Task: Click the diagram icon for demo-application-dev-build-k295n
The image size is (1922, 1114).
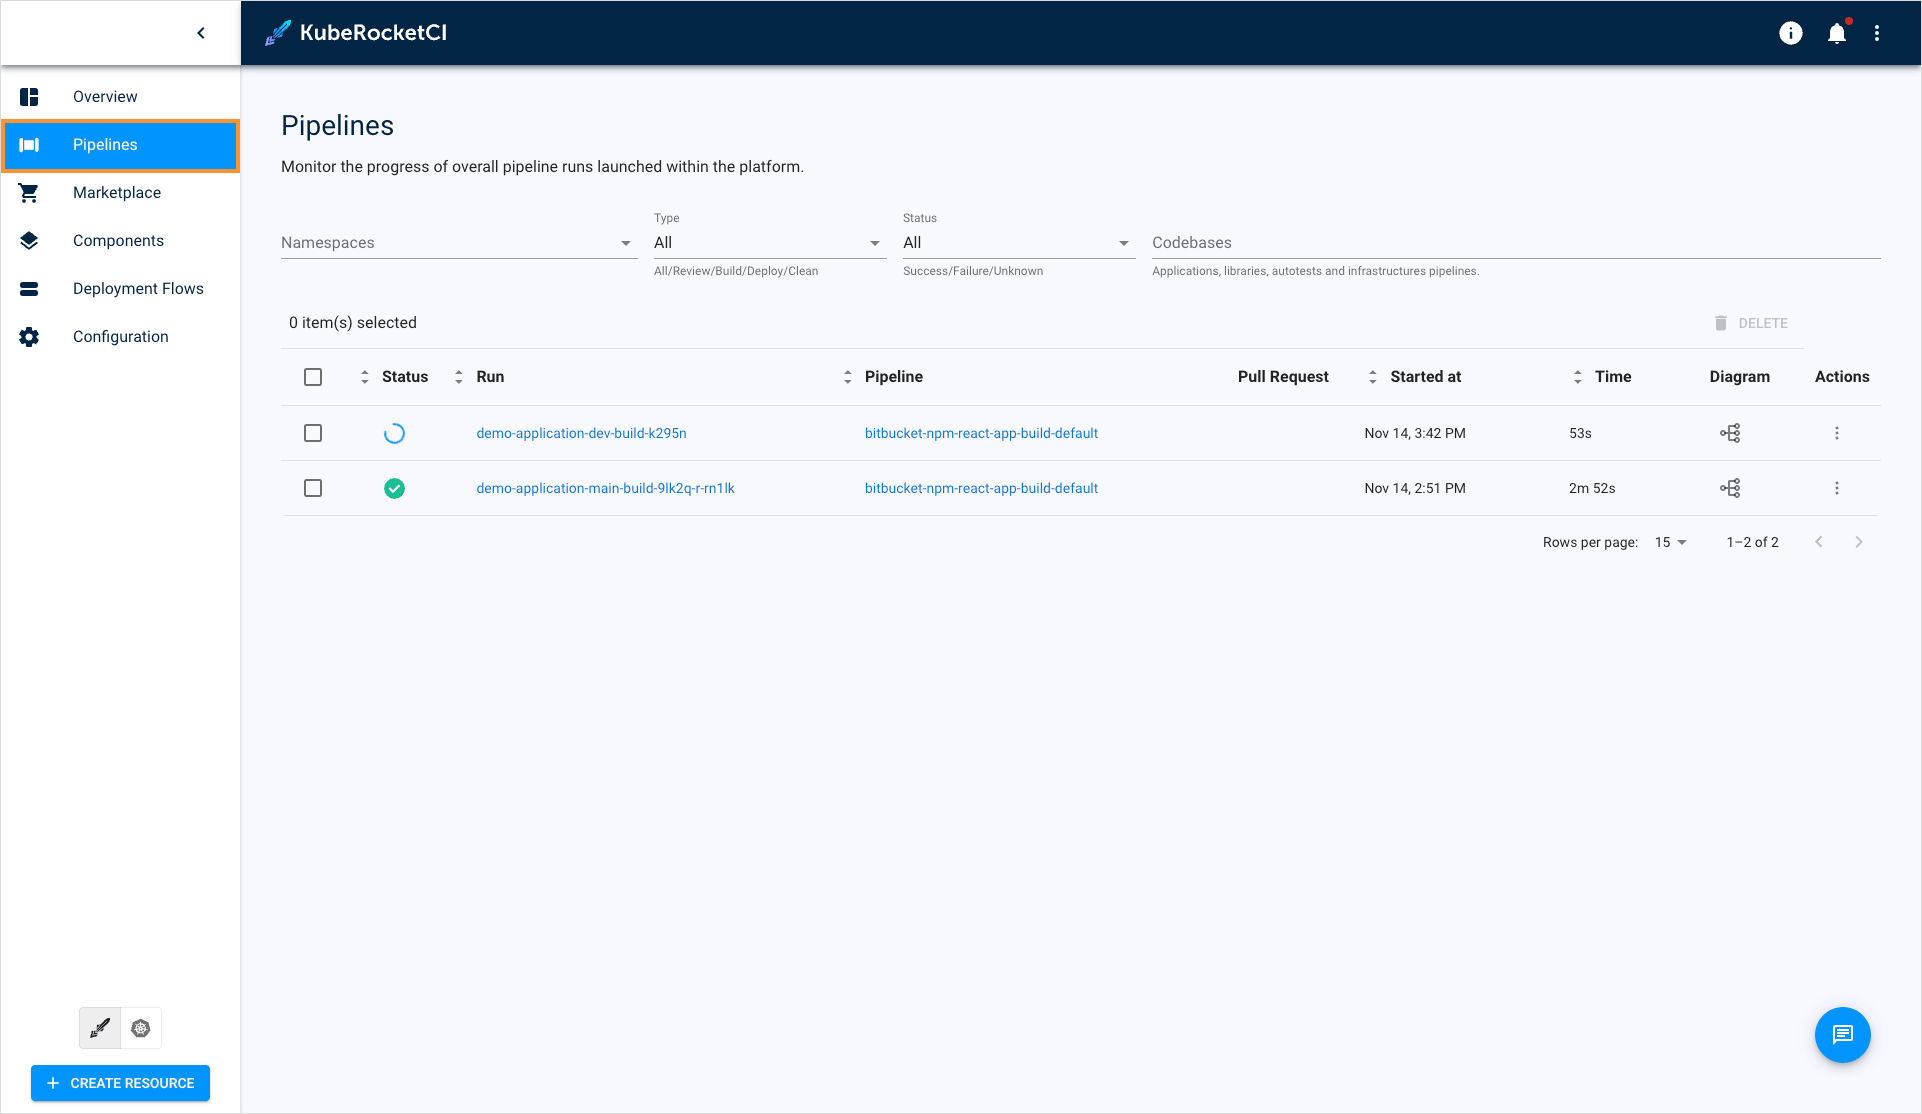Action: coord(1730,432)
